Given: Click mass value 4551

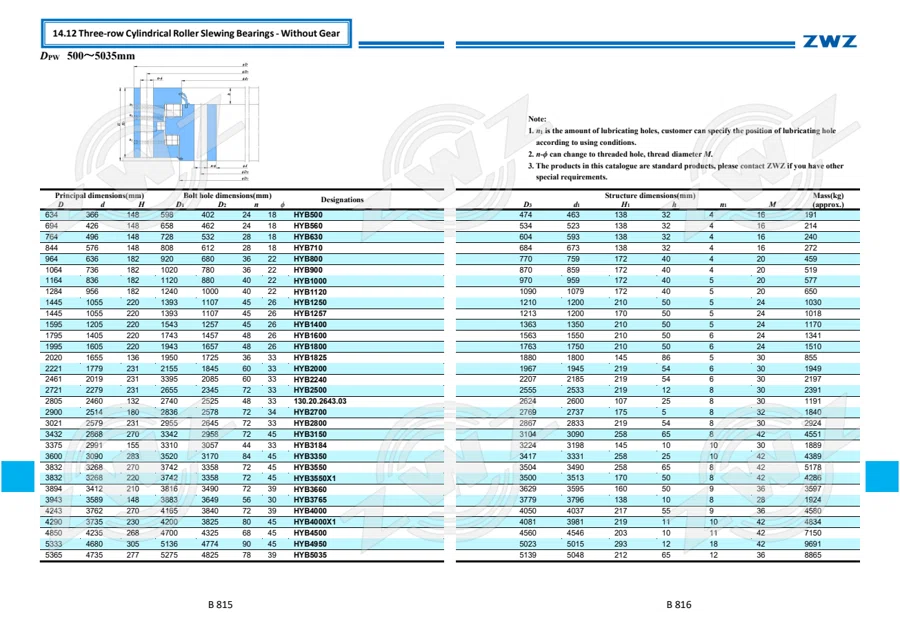Looking at the screenshot, I should [x=813, y=434].
